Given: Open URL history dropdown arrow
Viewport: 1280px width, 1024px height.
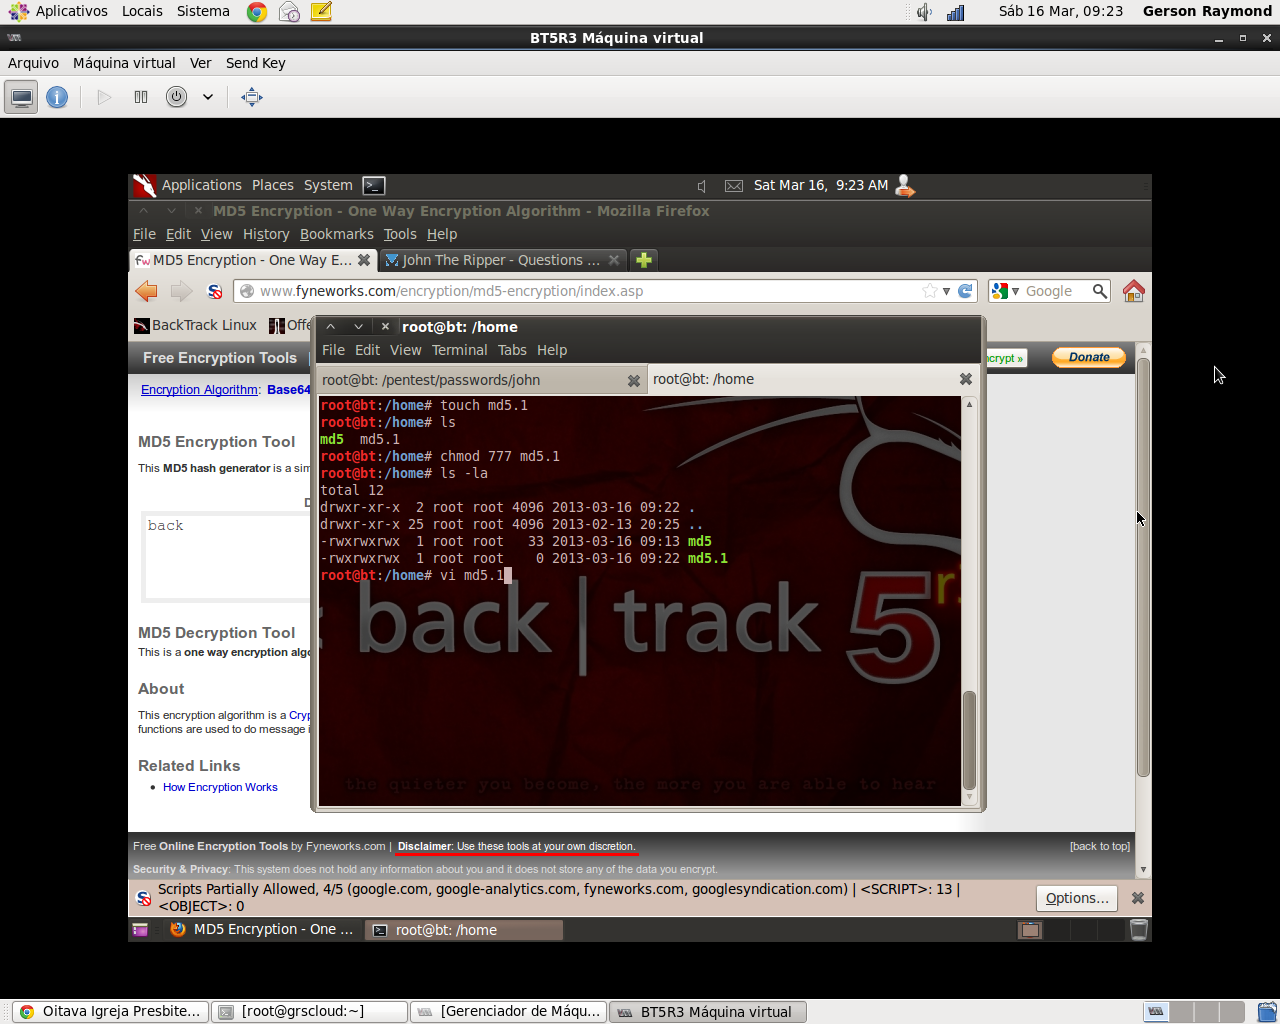Looking at the screenshot, I should coord(946,291).
